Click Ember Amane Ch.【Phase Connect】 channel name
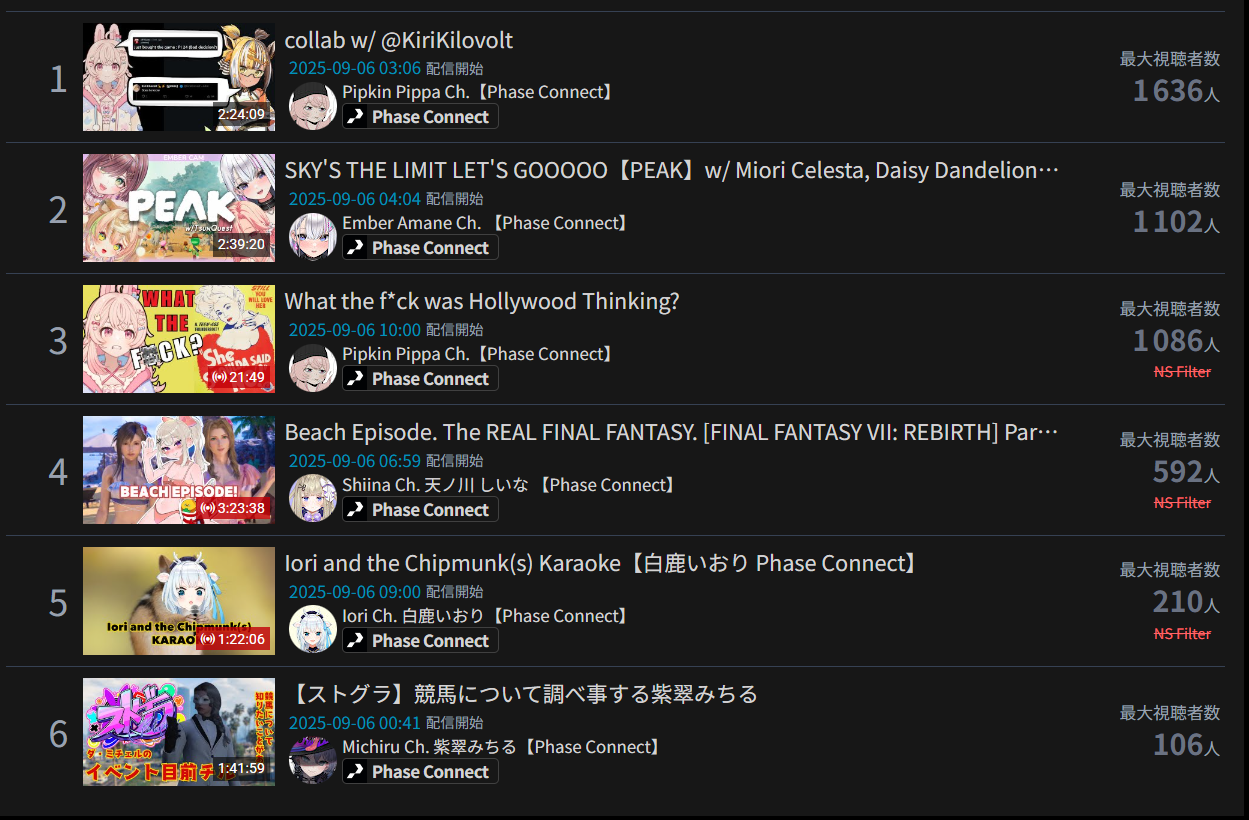The height and width of the screenshot is (820, 1249). pyautogui.click(x=487, y=223)
